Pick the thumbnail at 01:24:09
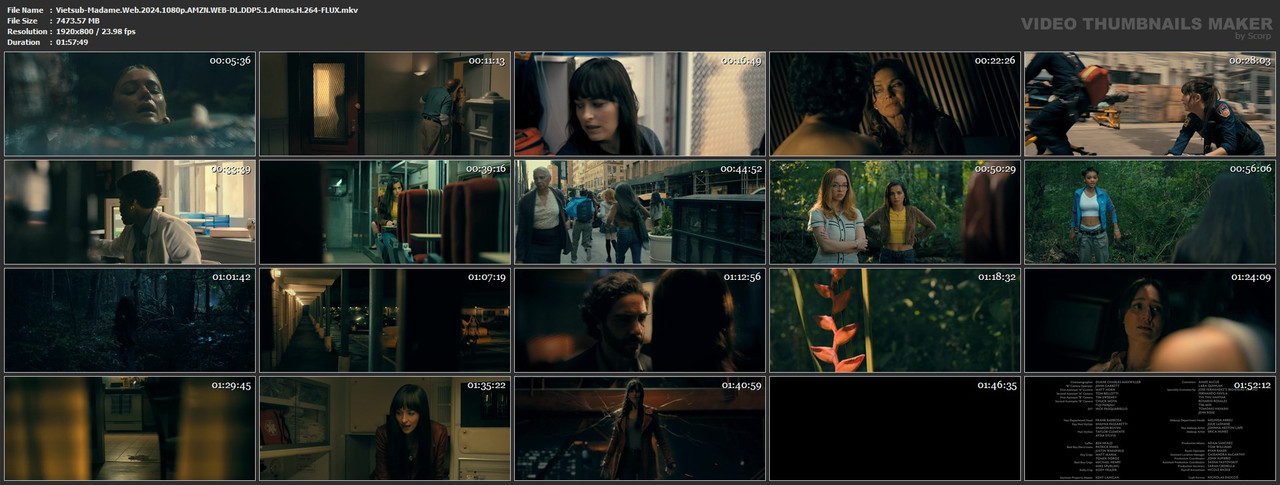 point(1150,320)
